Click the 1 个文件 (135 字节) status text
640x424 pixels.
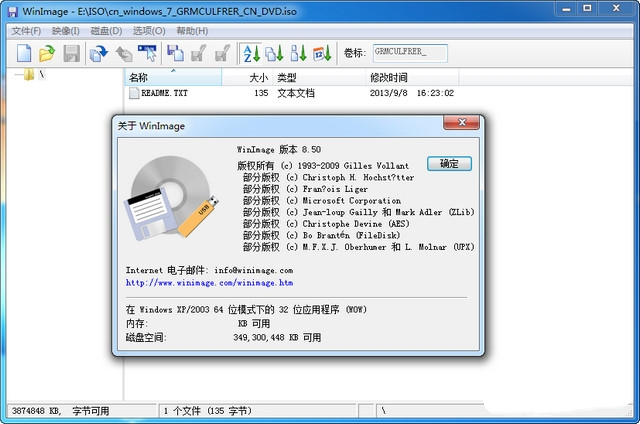point(207,411)
